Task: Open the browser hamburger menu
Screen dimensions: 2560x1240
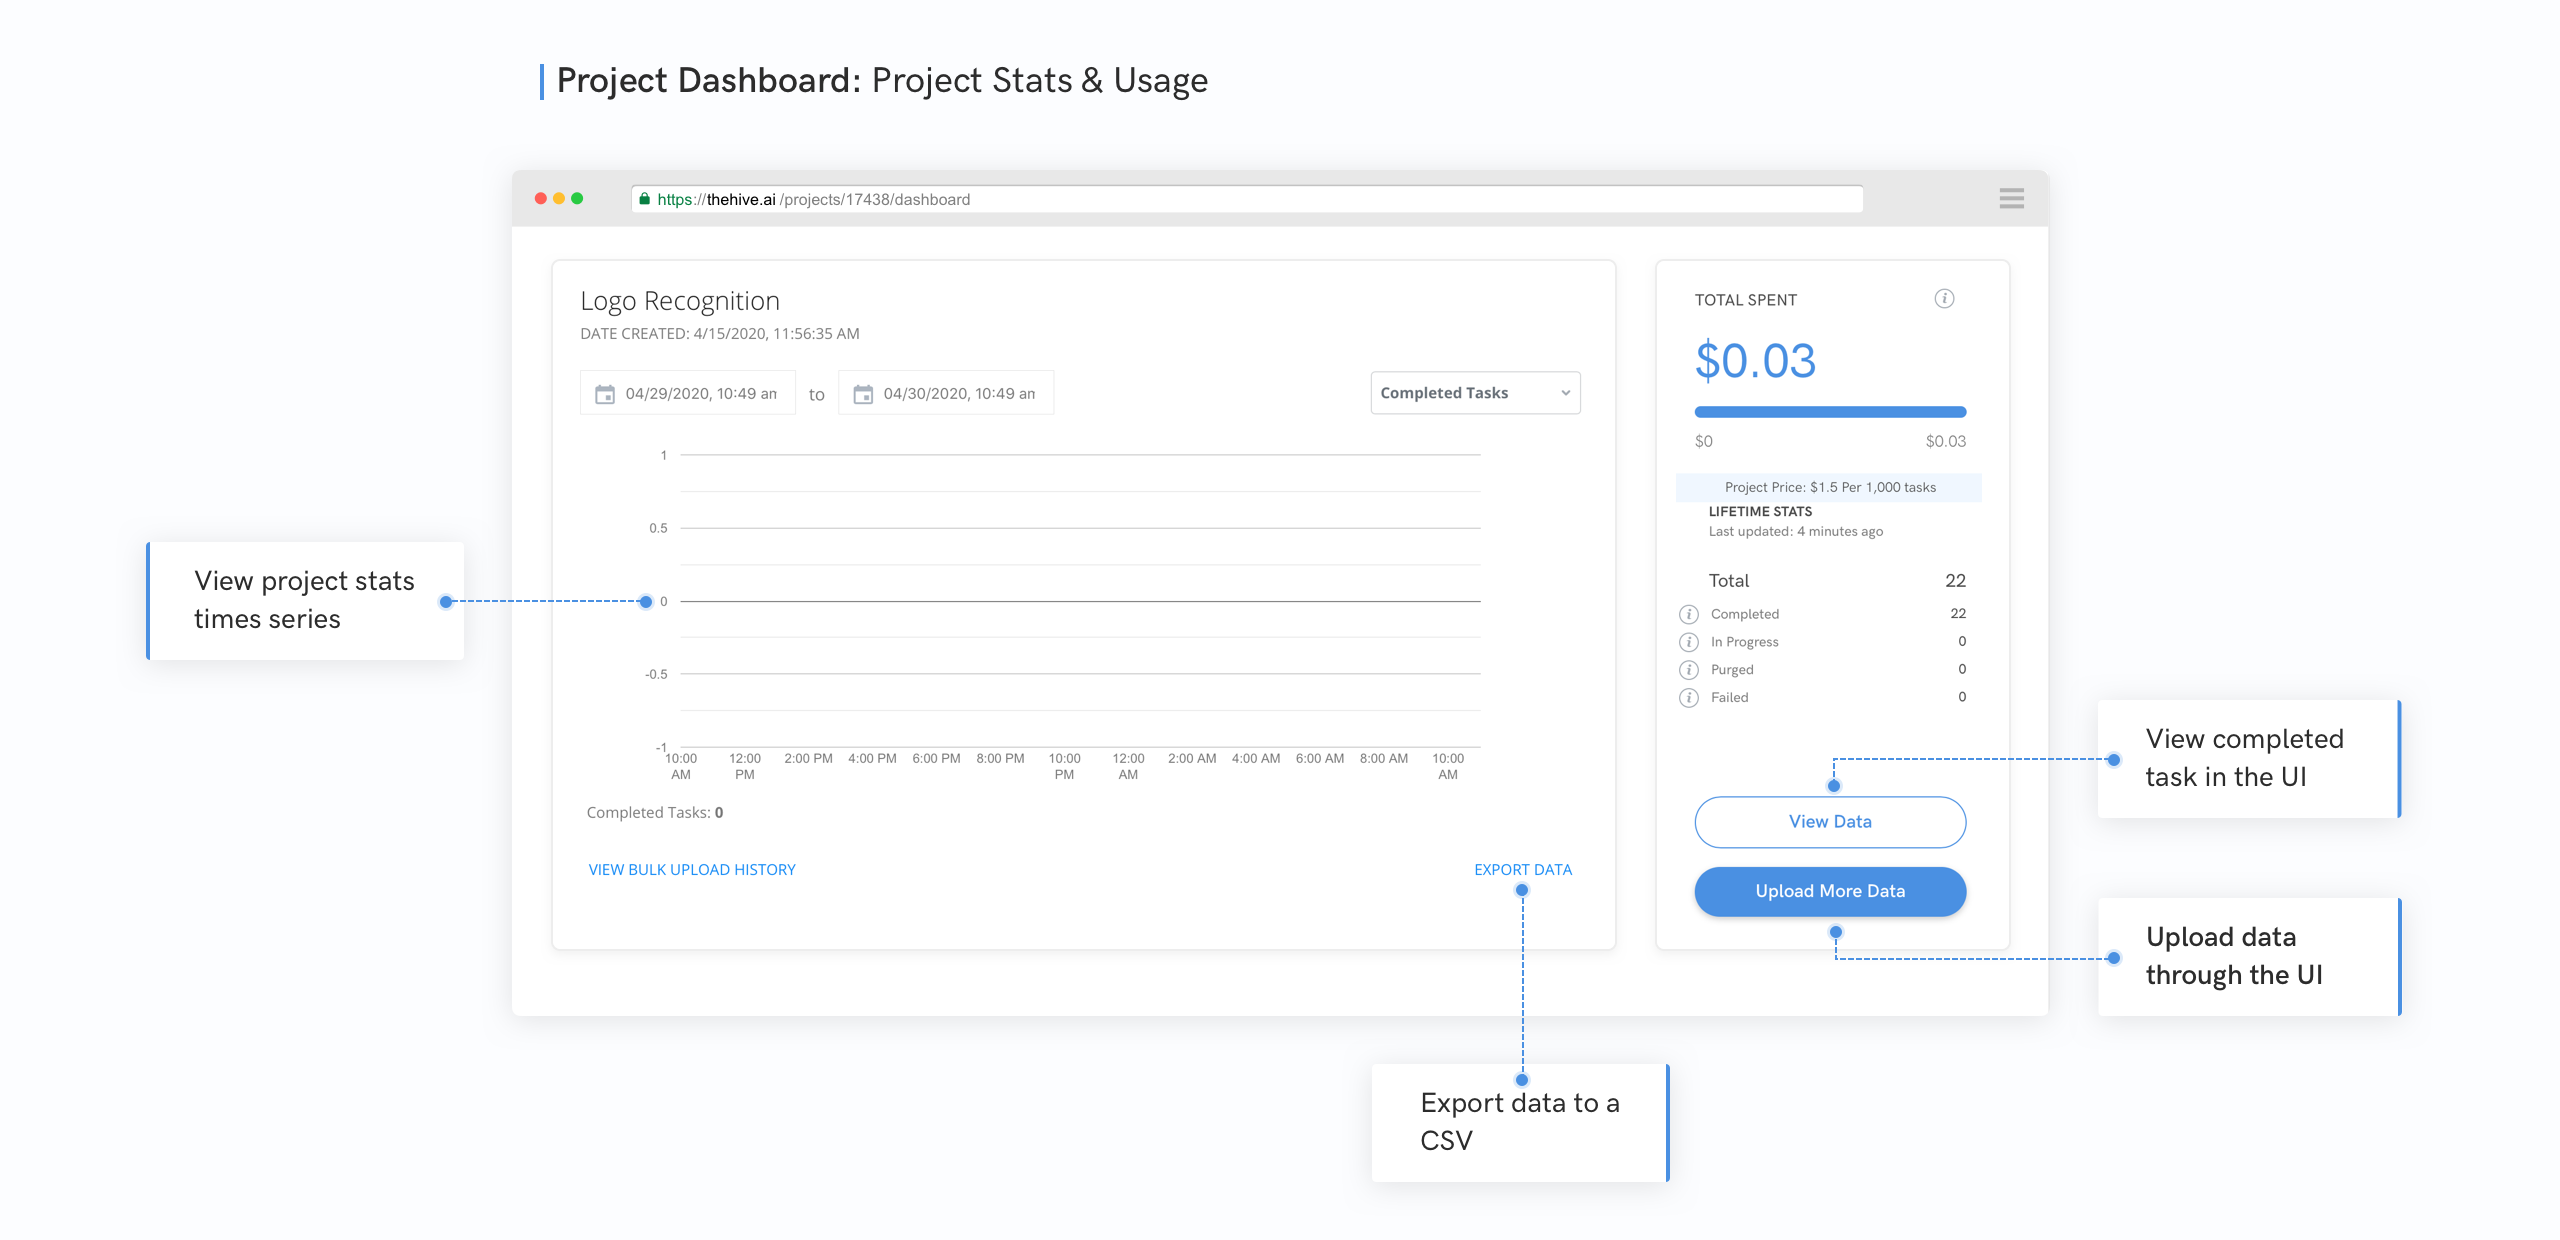Action: (x=2012, y=198)
